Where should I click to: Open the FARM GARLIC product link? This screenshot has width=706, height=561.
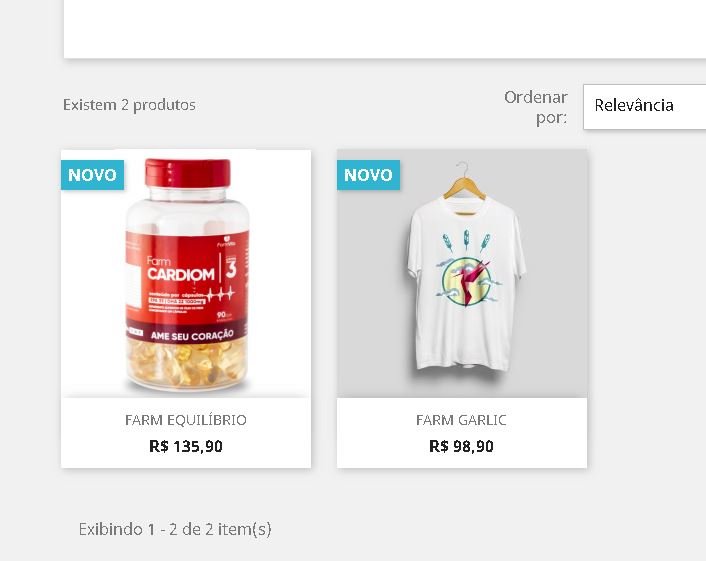(462, 420)
